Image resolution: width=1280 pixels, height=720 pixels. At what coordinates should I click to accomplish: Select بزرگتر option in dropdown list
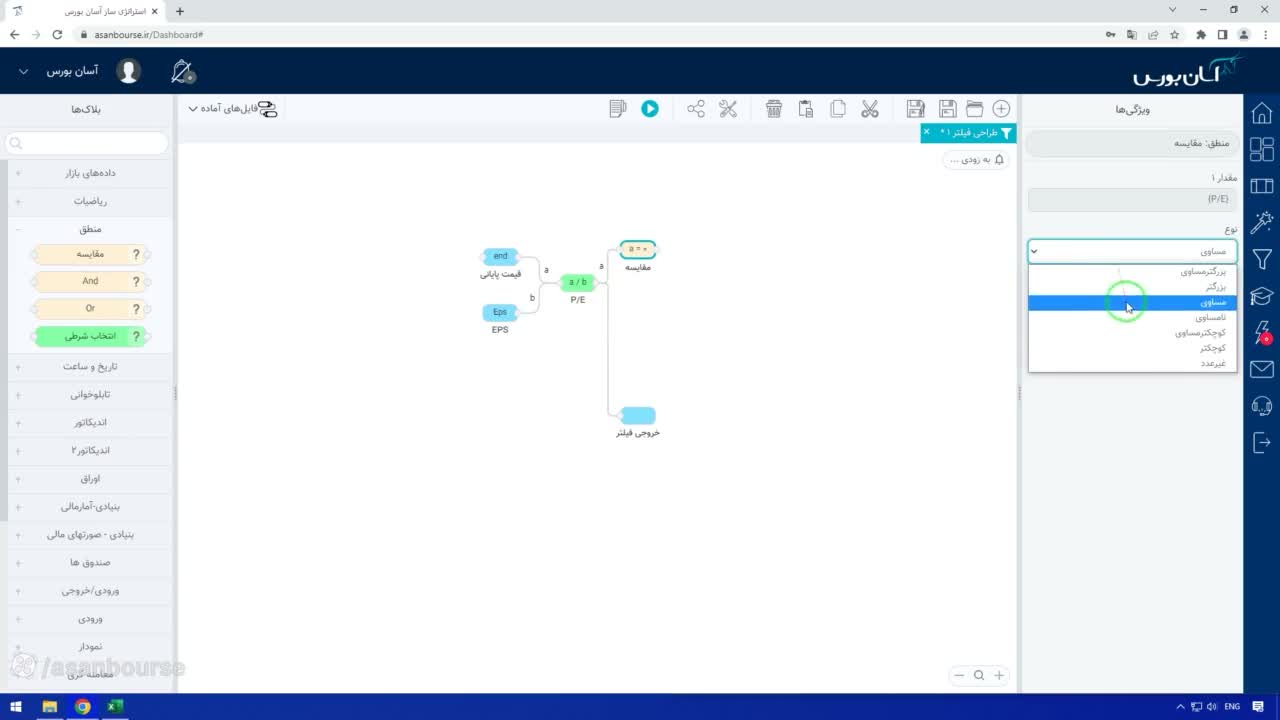pos(1132,287)
